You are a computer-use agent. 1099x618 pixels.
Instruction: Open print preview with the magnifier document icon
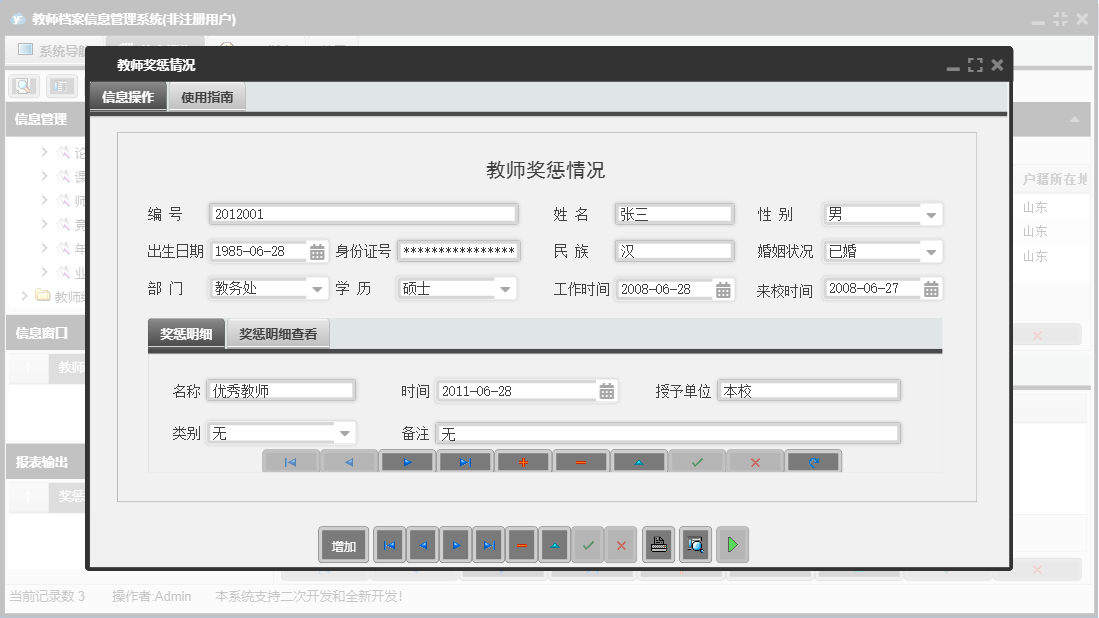click(x=694, y=544)
